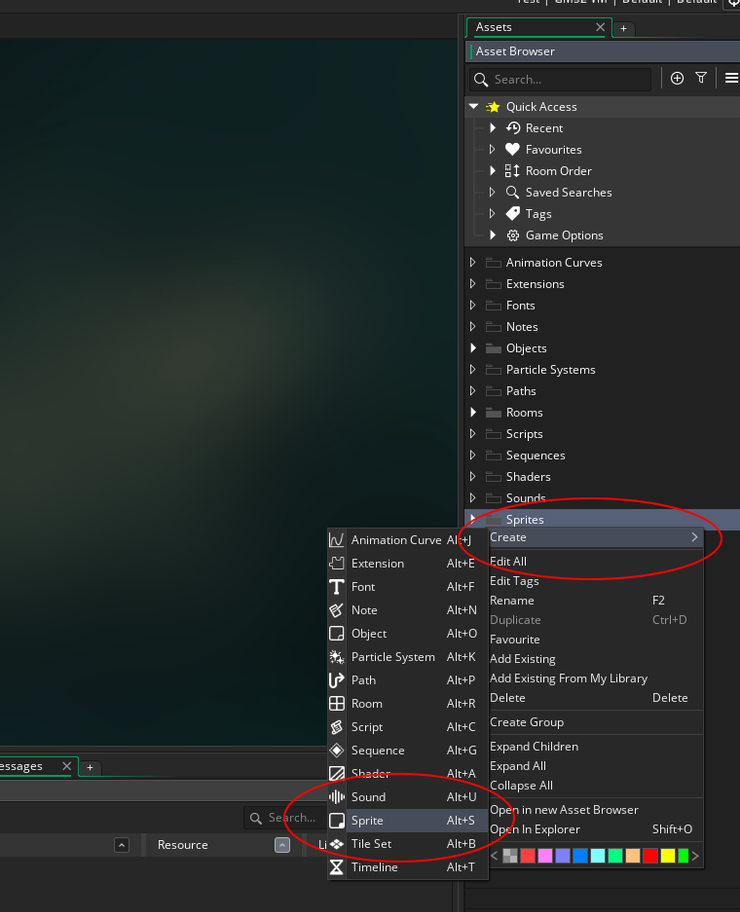Image resolution: width=740 pixels, height=912 pixels.
Task: Click the Room grid icon in submenu
Action: [337, 704]
